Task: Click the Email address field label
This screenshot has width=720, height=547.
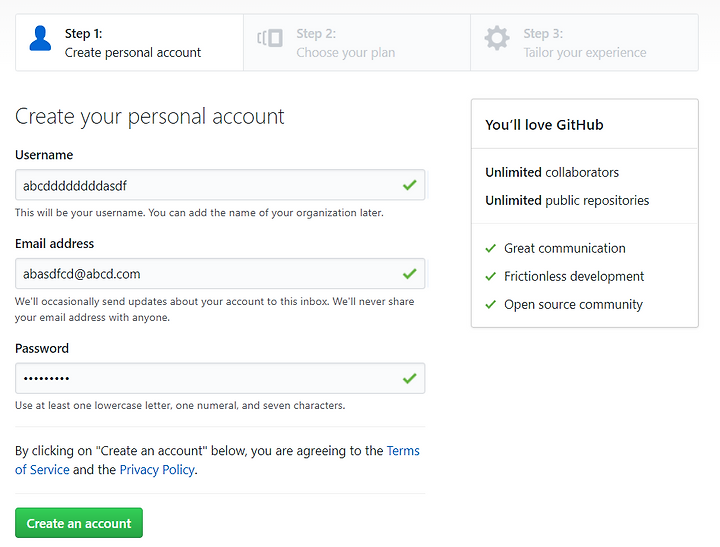Action: [x=55, y=243]
